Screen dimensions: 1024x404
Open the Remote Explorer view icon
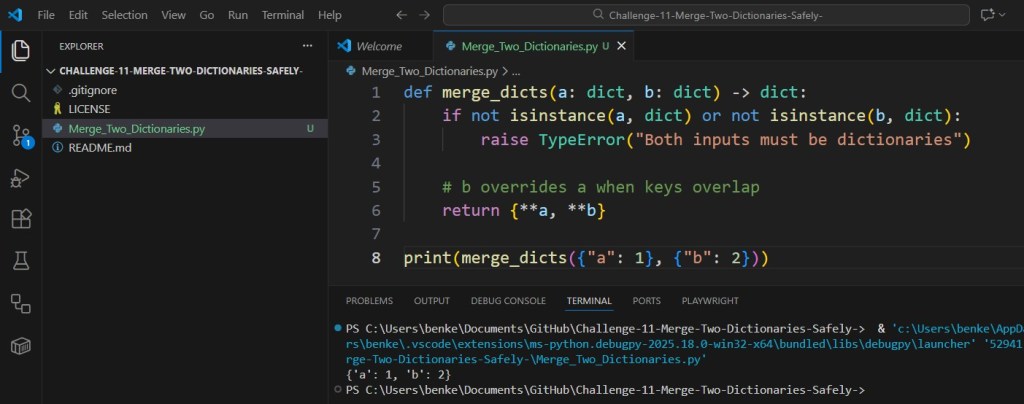pyautogui.click(x=21, y=303)
